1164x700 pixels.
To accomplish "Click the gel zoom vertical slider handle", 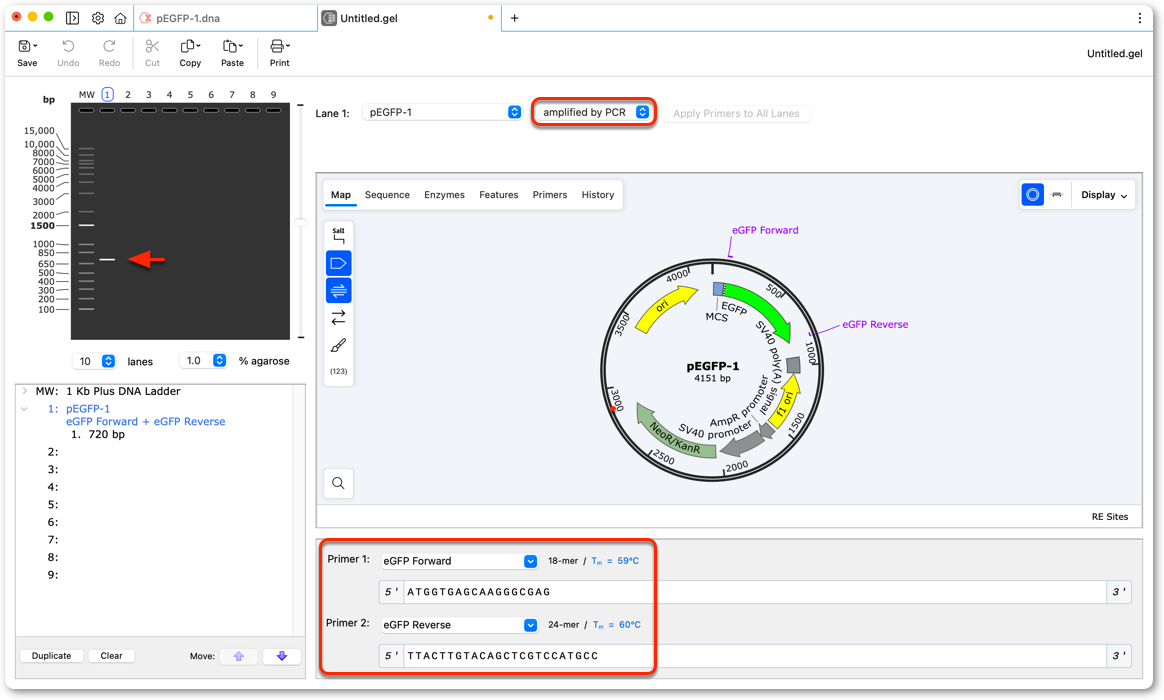I will pyautogui.click(x=301, y=222).
